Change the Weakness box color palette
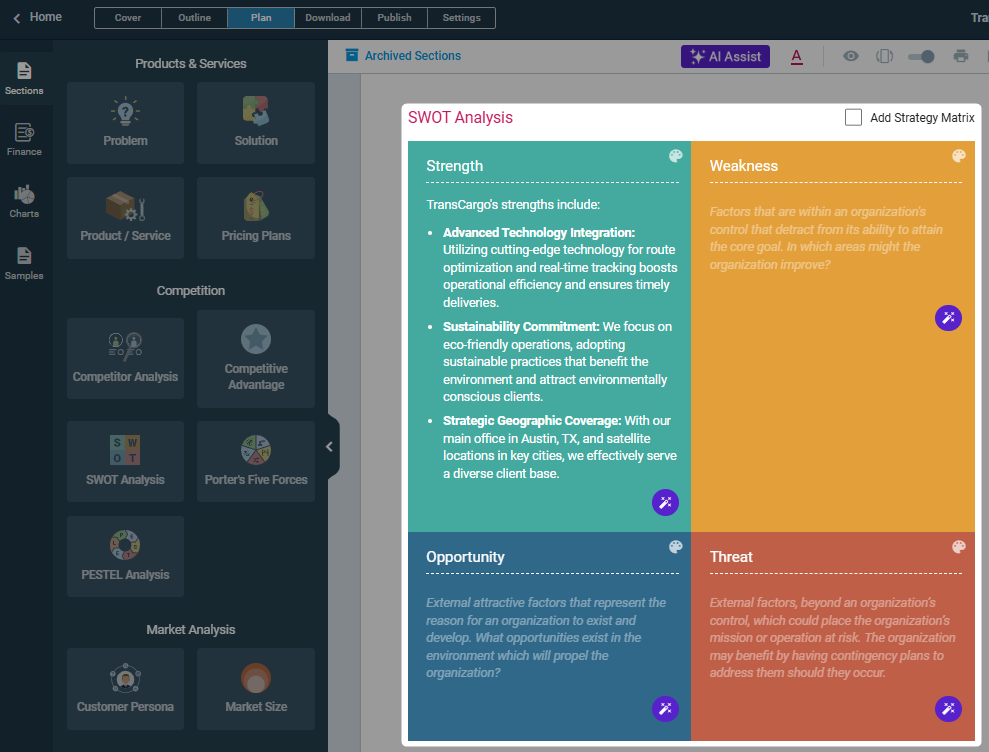Viewport: 989px width, 752px height. [x=959, y=156]
